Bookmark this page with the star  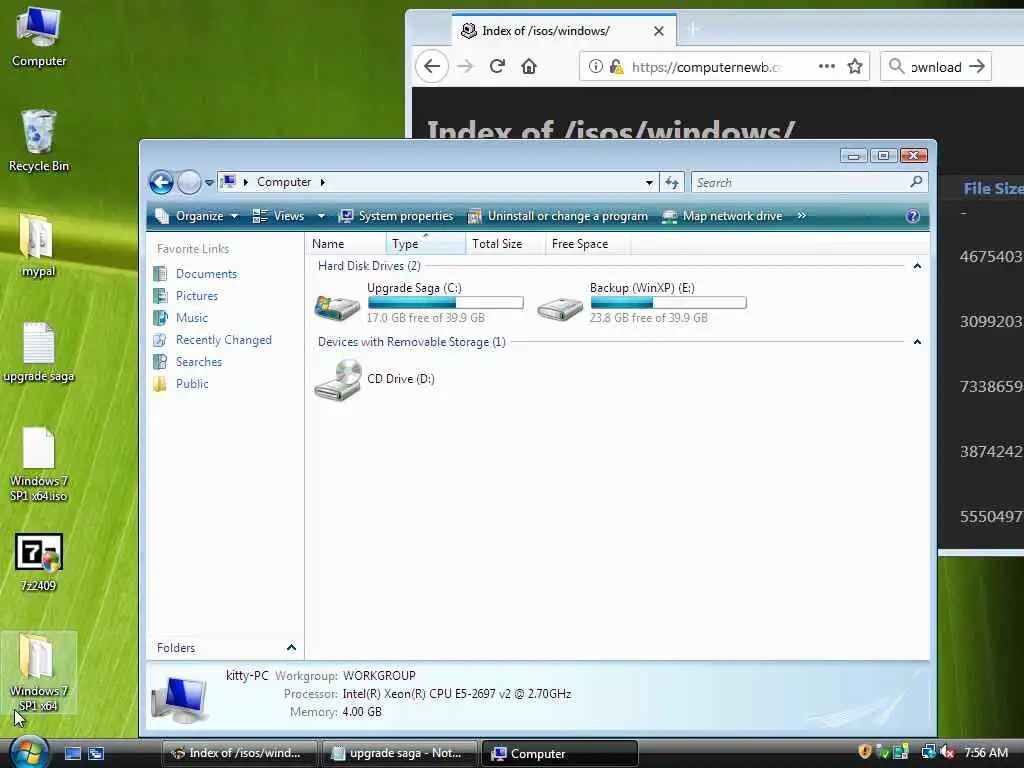click(x=855, y=66)
